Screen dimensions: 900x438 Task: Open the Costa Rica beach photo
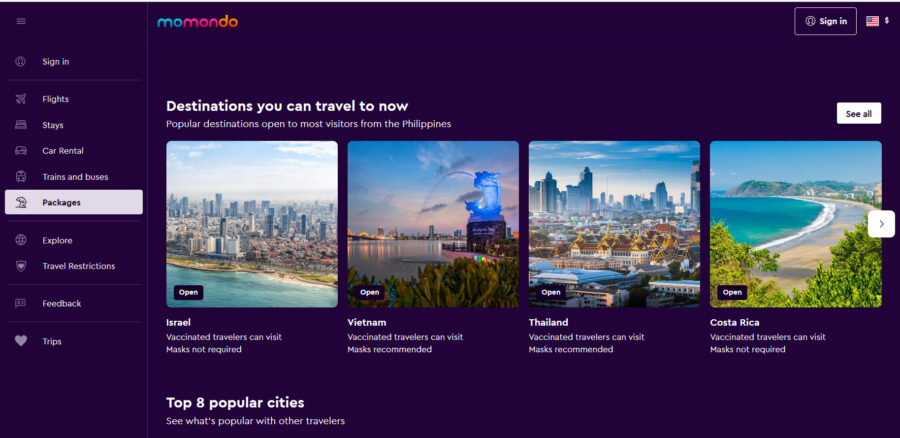pos(796,224)
